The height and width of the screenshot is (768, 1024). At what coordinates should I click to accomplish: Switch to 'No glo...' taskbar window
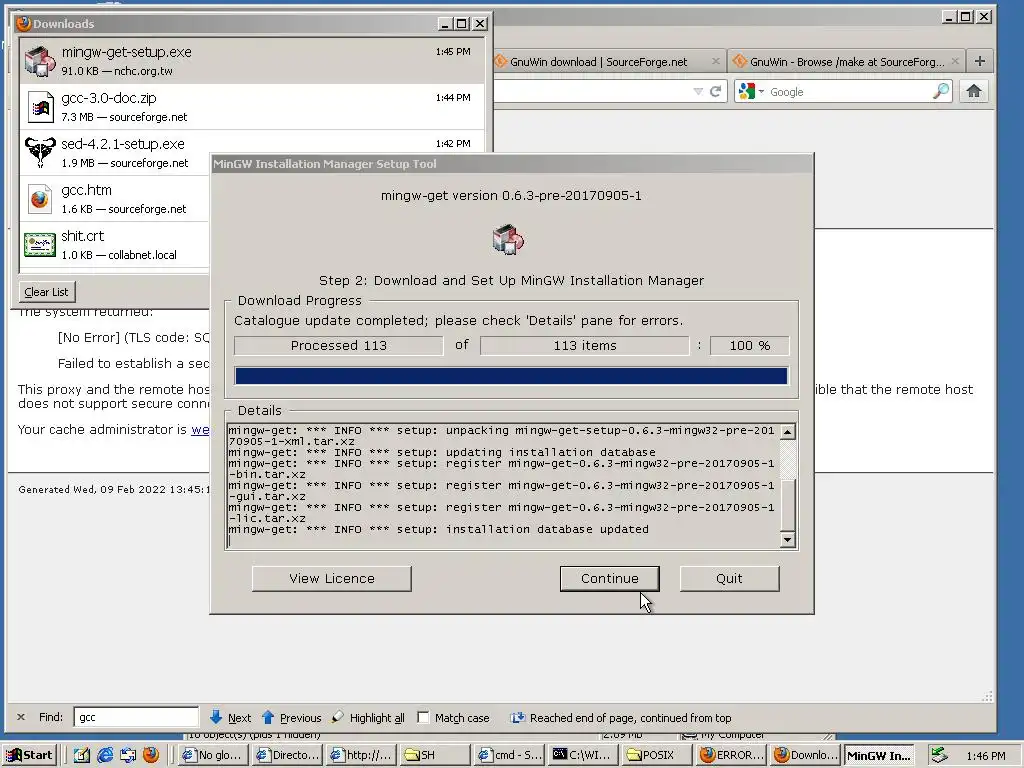coord(212,755)
